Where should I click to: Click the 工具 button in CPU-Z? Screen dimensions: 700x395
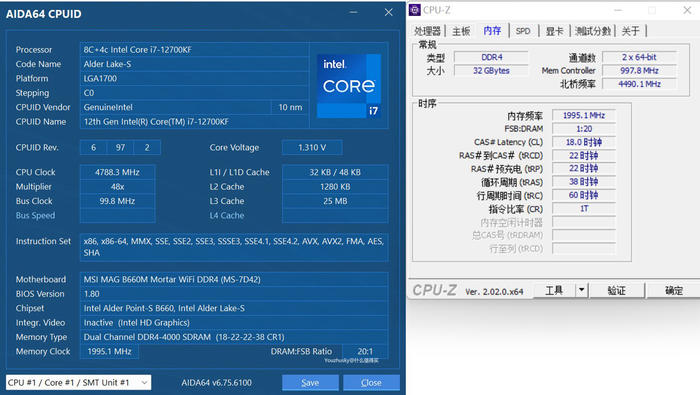554,290
